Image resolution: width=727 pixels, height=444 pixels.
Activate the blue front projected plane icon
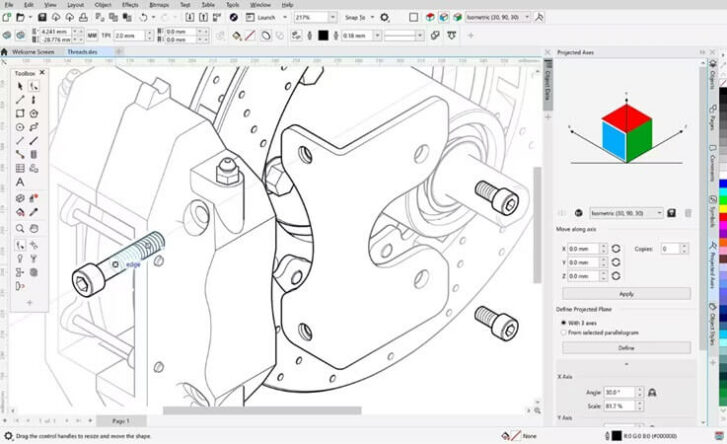[444, 17]
